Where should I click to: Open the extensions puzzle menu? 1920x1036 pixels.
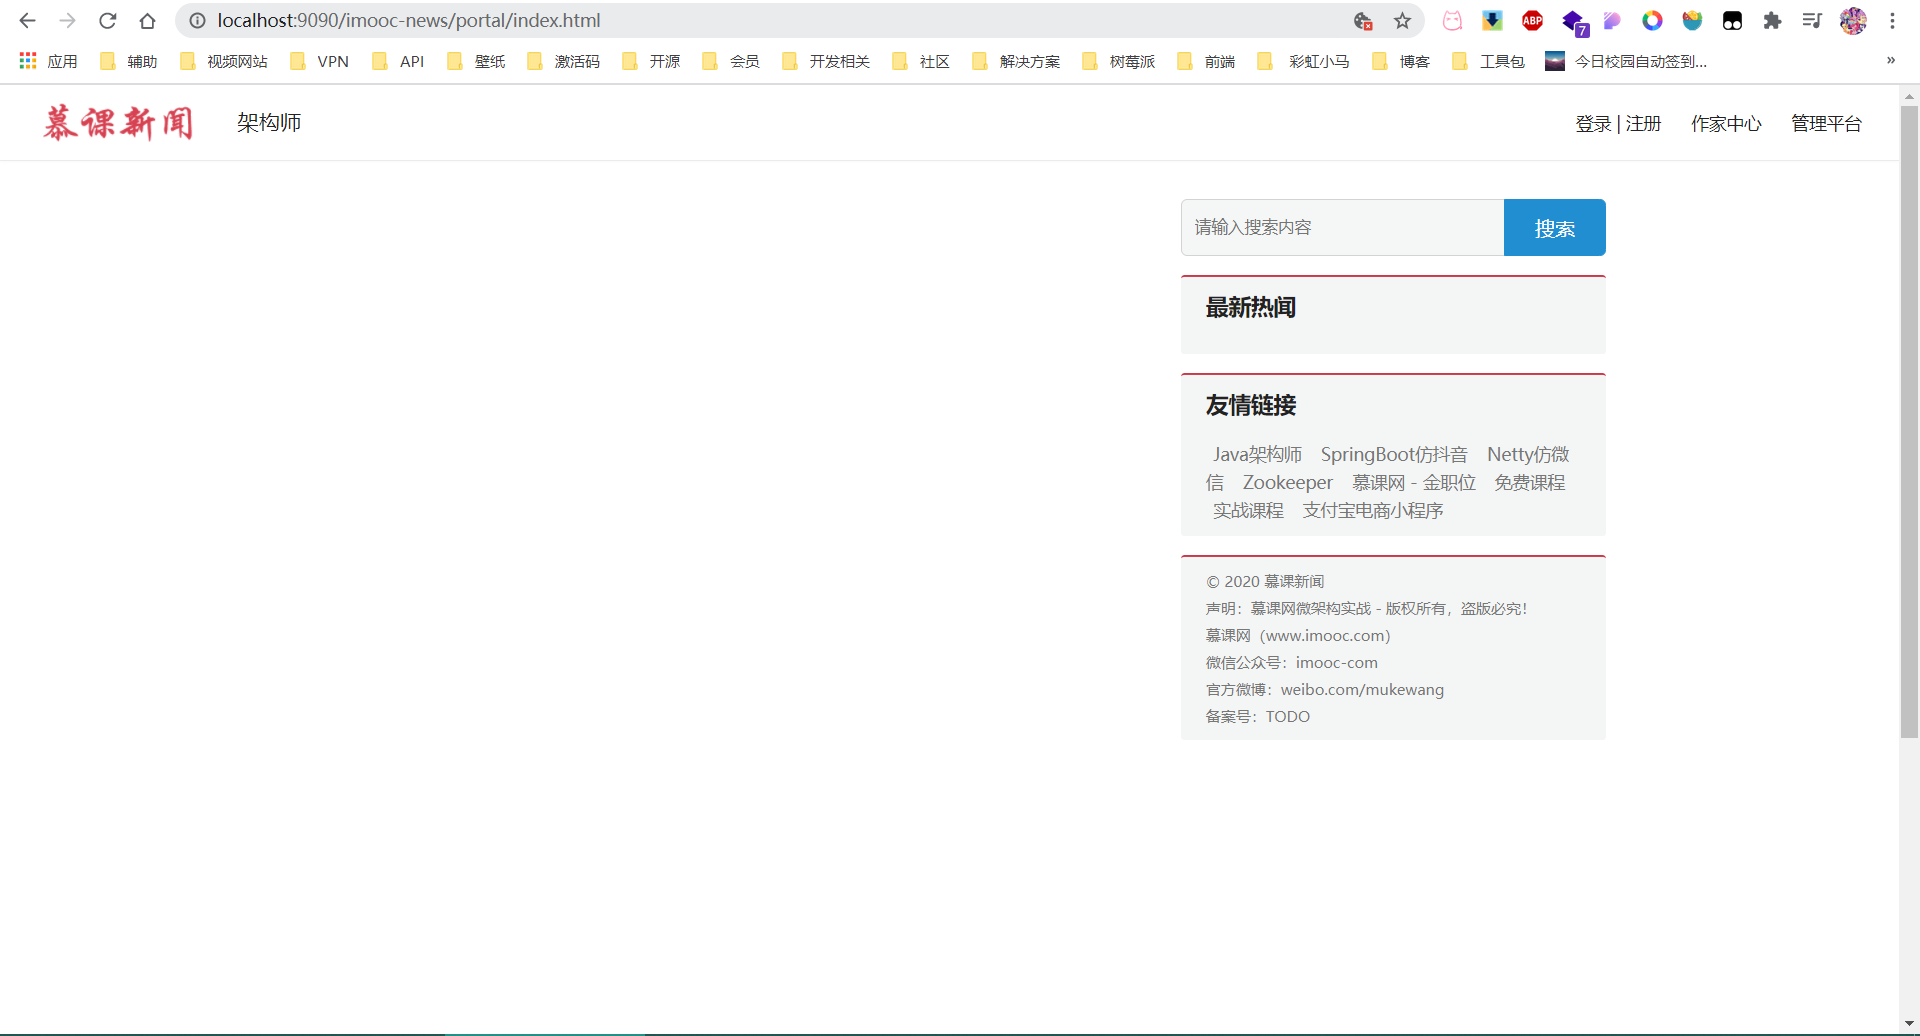[x=1772, y=20]
